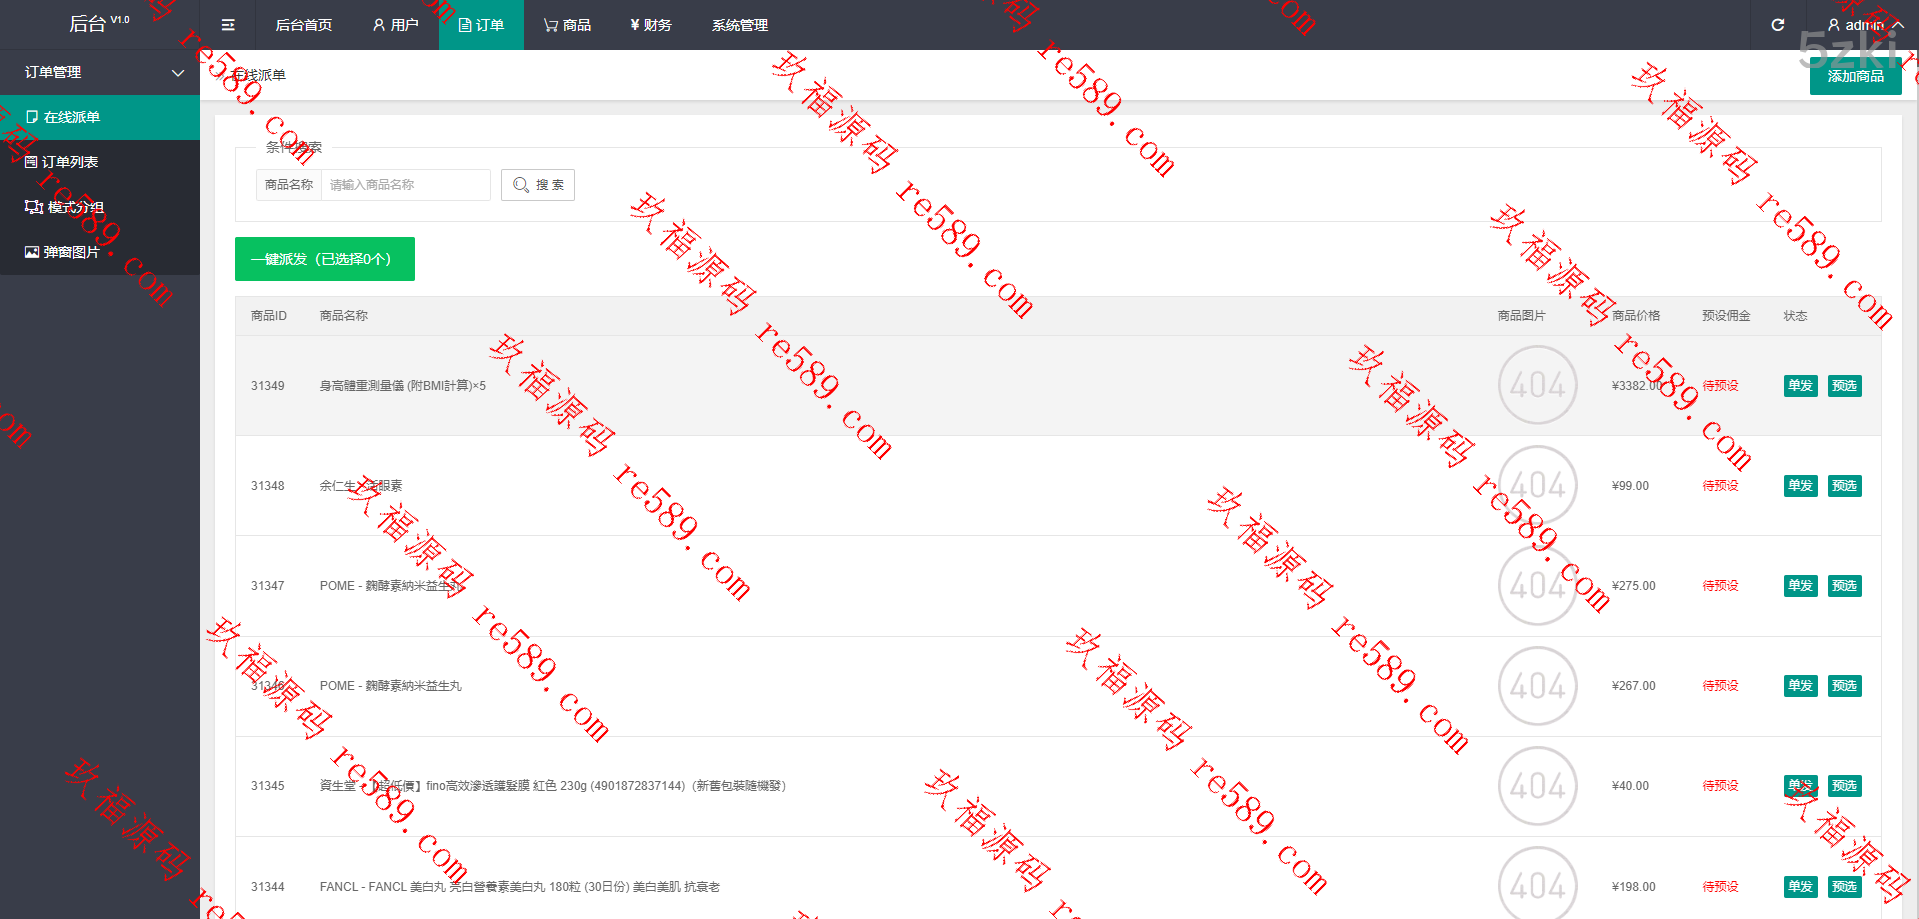Open 在线派单 in the sidebar

click(72, 117)
